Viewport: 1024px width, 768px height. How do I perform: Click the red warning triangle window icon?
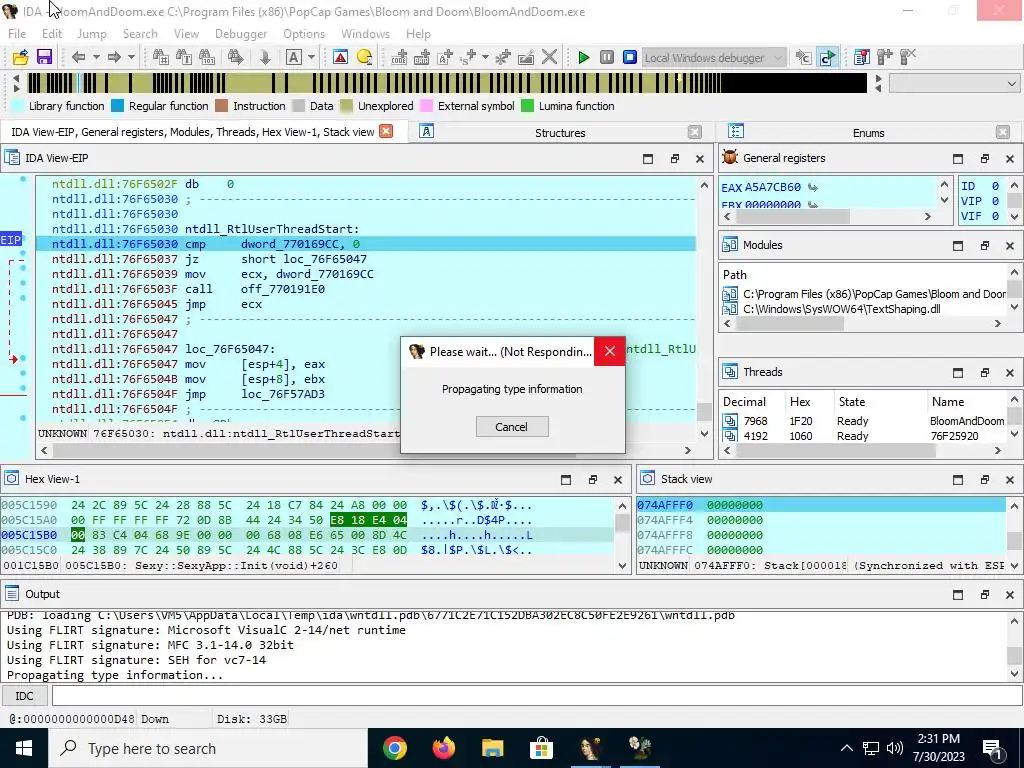340,57
